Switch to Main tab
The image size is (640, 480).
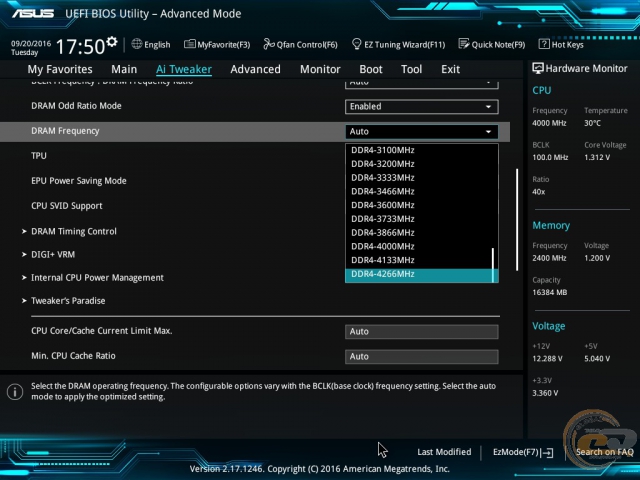coord(124,69)
